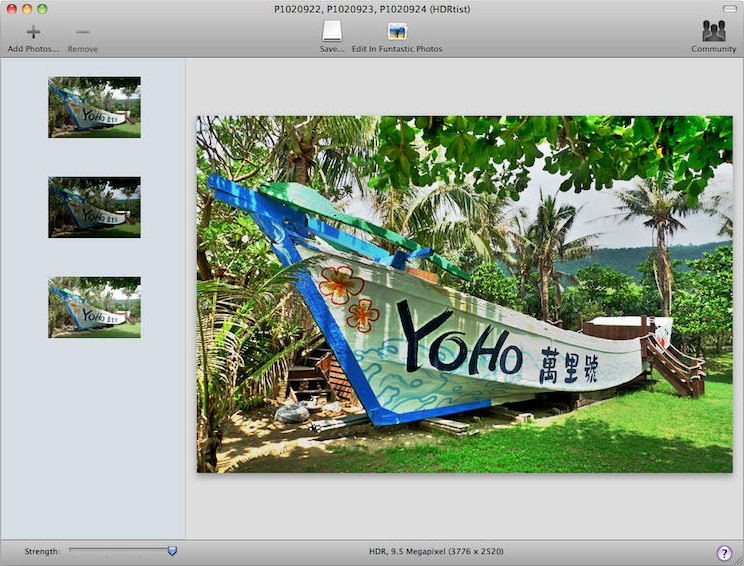744x566 pixels.
Task: Click the purple help question mark button
Action: (724, 553)
